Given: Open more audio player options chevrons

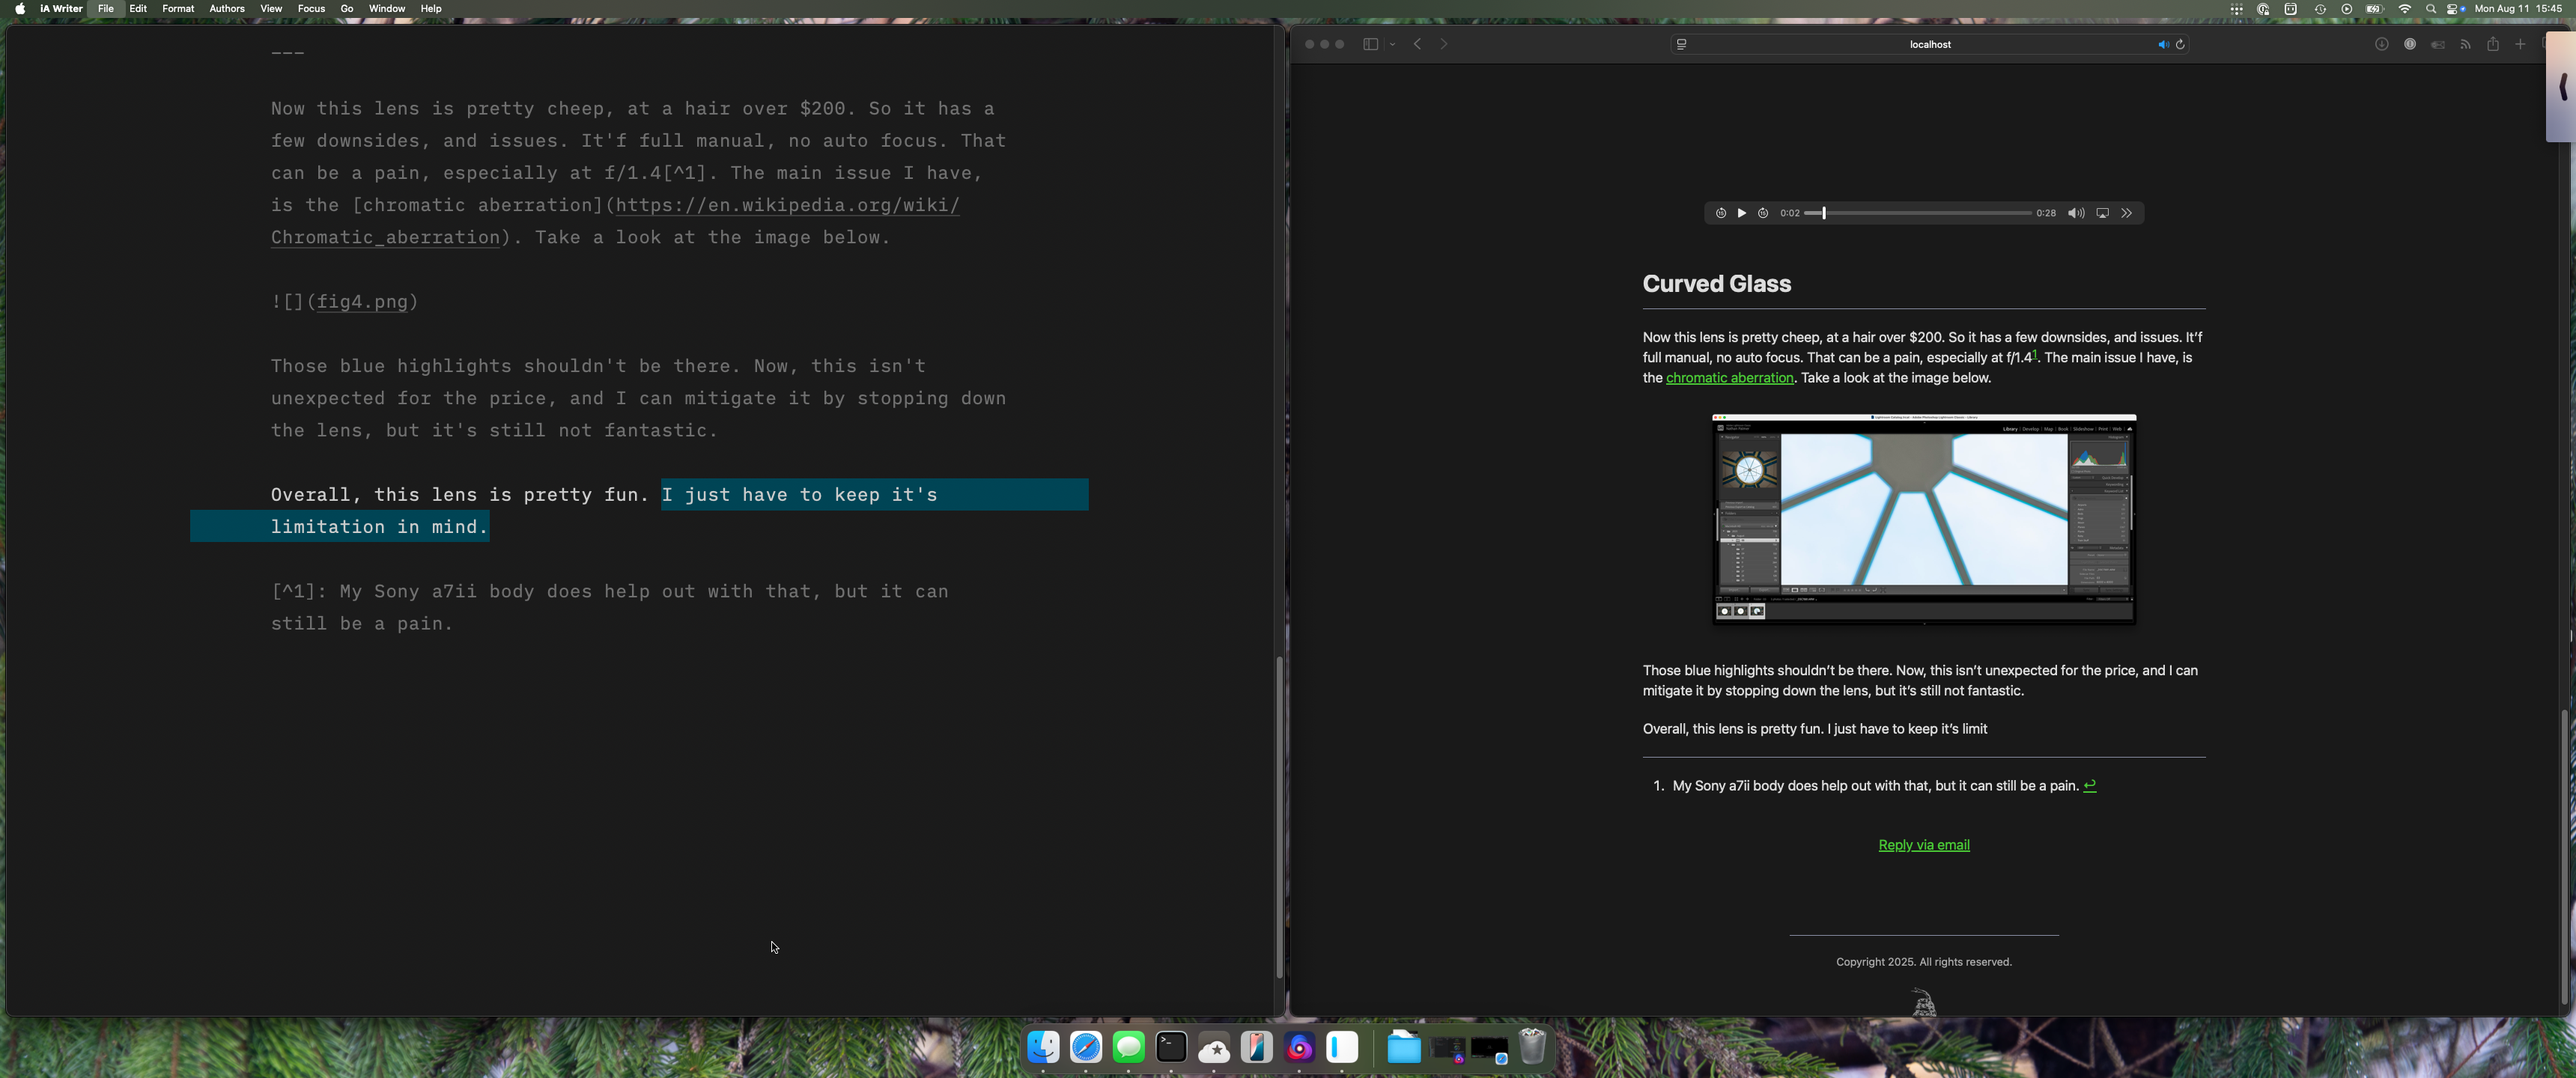Looking at the screenshot, I should (2127, 213).
